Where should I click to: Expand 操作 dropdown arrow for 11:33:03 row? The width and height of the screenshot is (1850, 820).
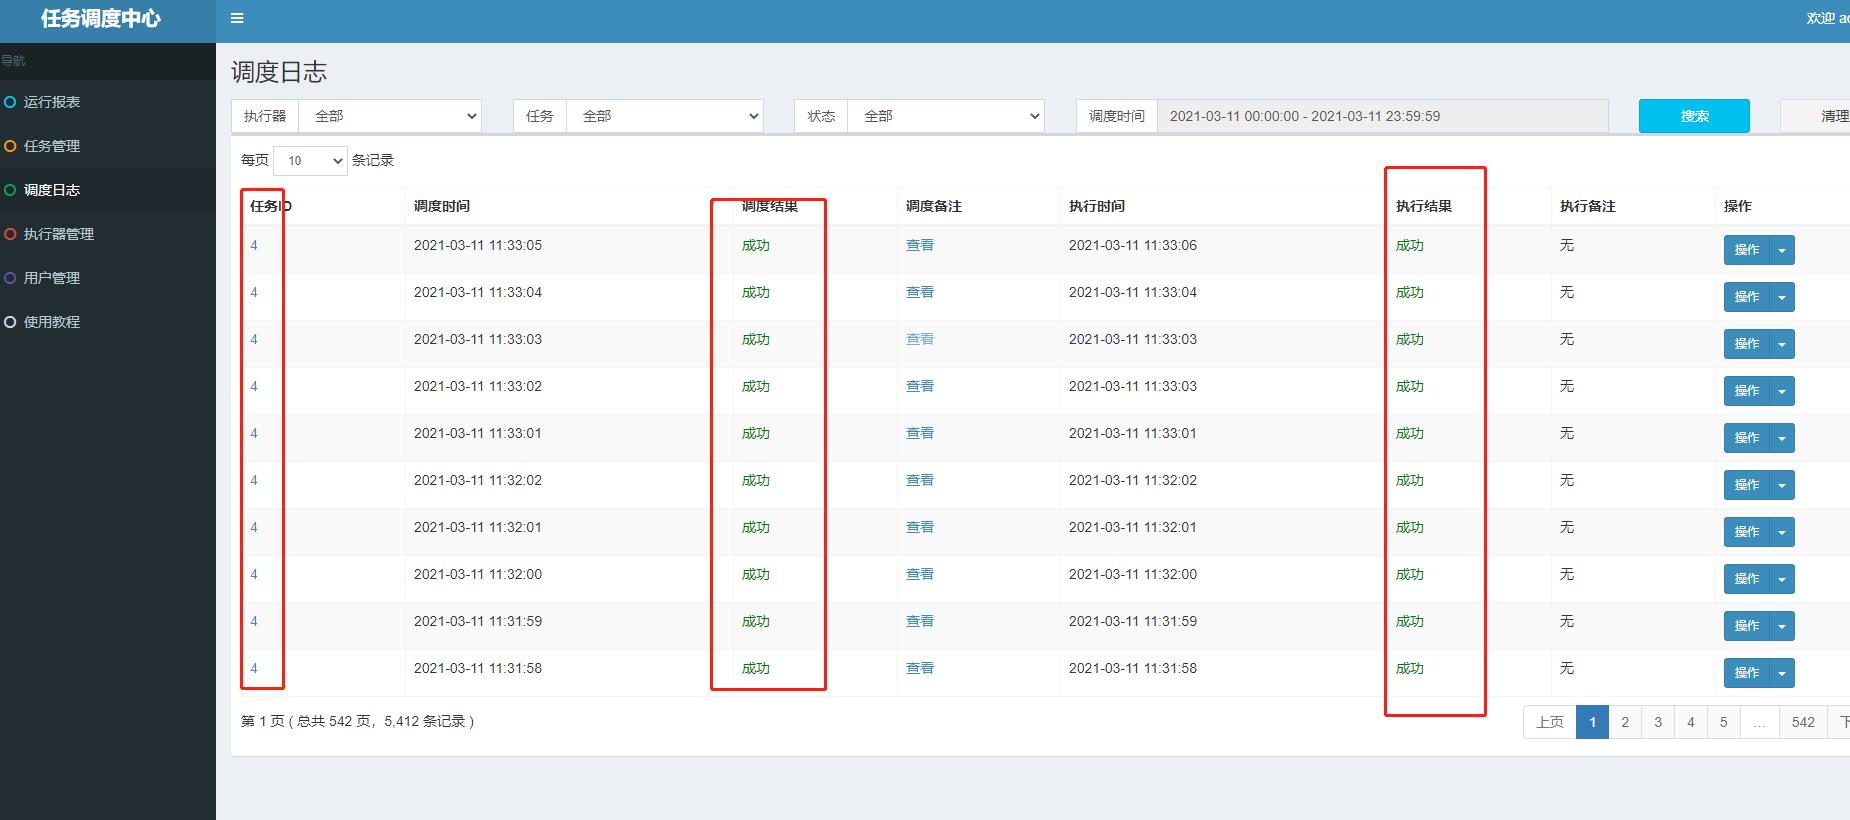point(1782,344)
